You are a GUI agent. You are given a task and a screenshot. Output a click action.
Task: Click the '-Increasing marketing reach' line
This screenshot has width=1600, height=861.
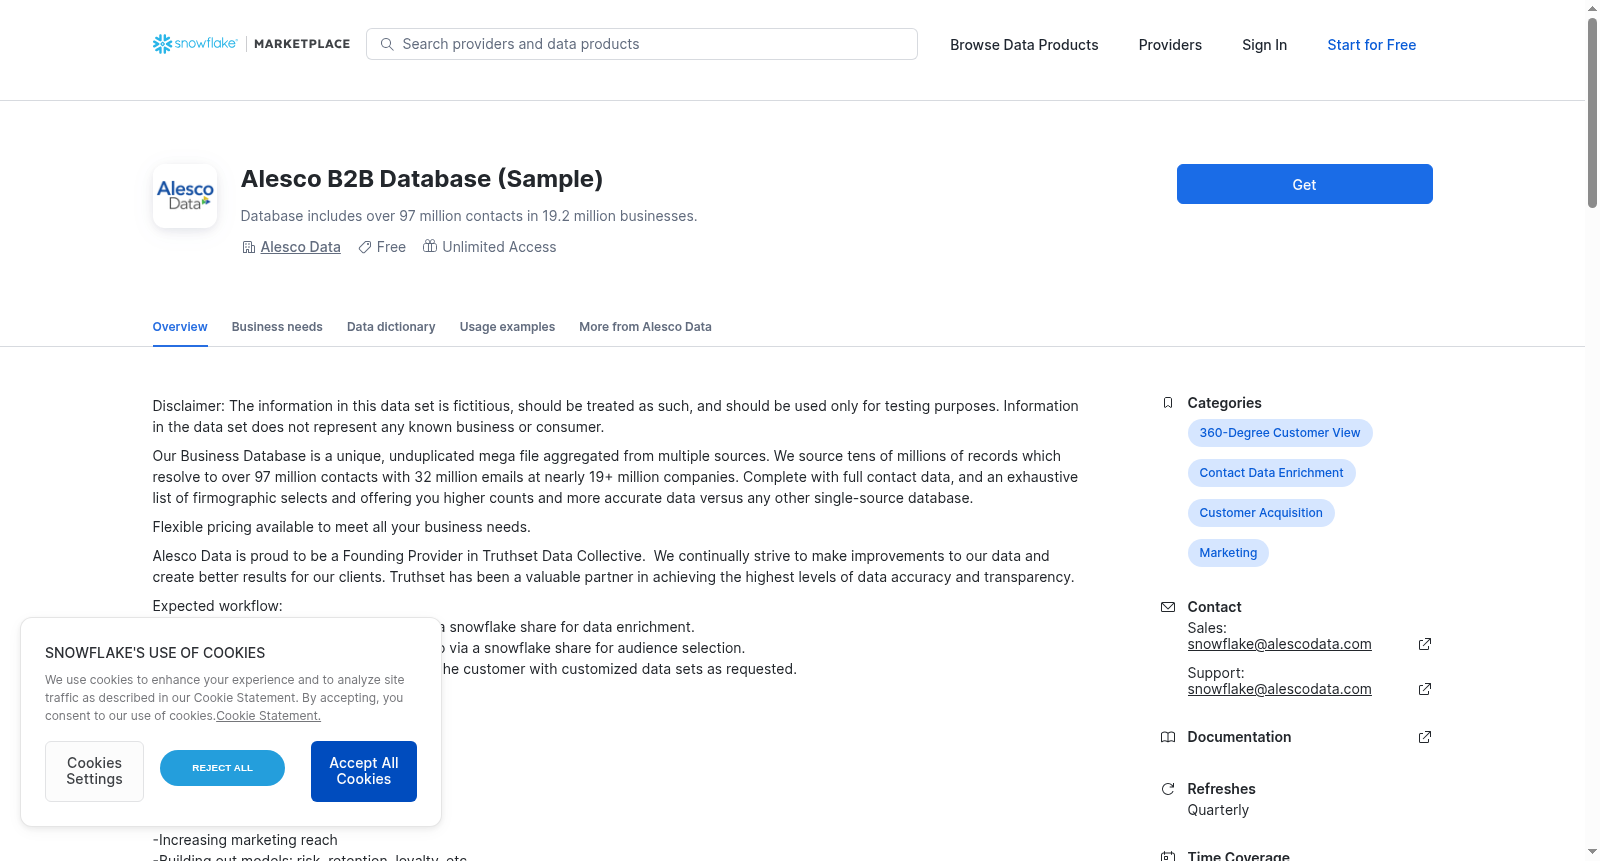(245, 840)
